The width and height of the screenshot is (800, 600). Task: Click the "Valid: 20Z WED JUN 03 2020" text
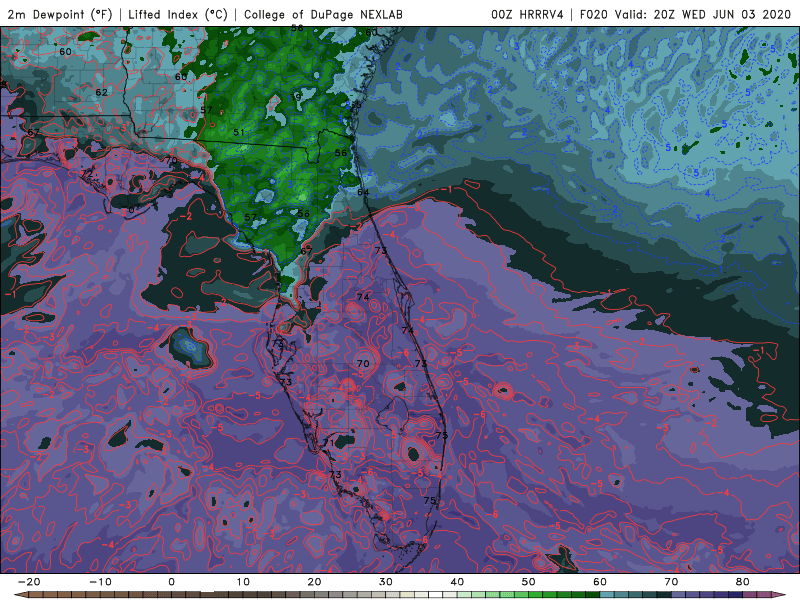coord(703,14)
